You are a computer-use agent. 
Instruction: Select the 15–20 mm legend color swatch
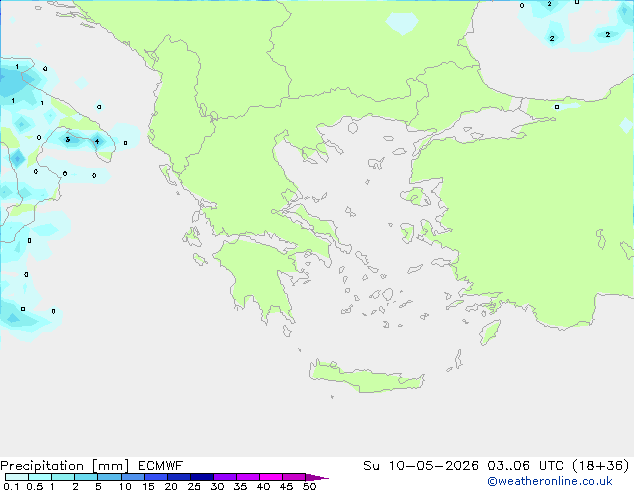coord(156,477)
